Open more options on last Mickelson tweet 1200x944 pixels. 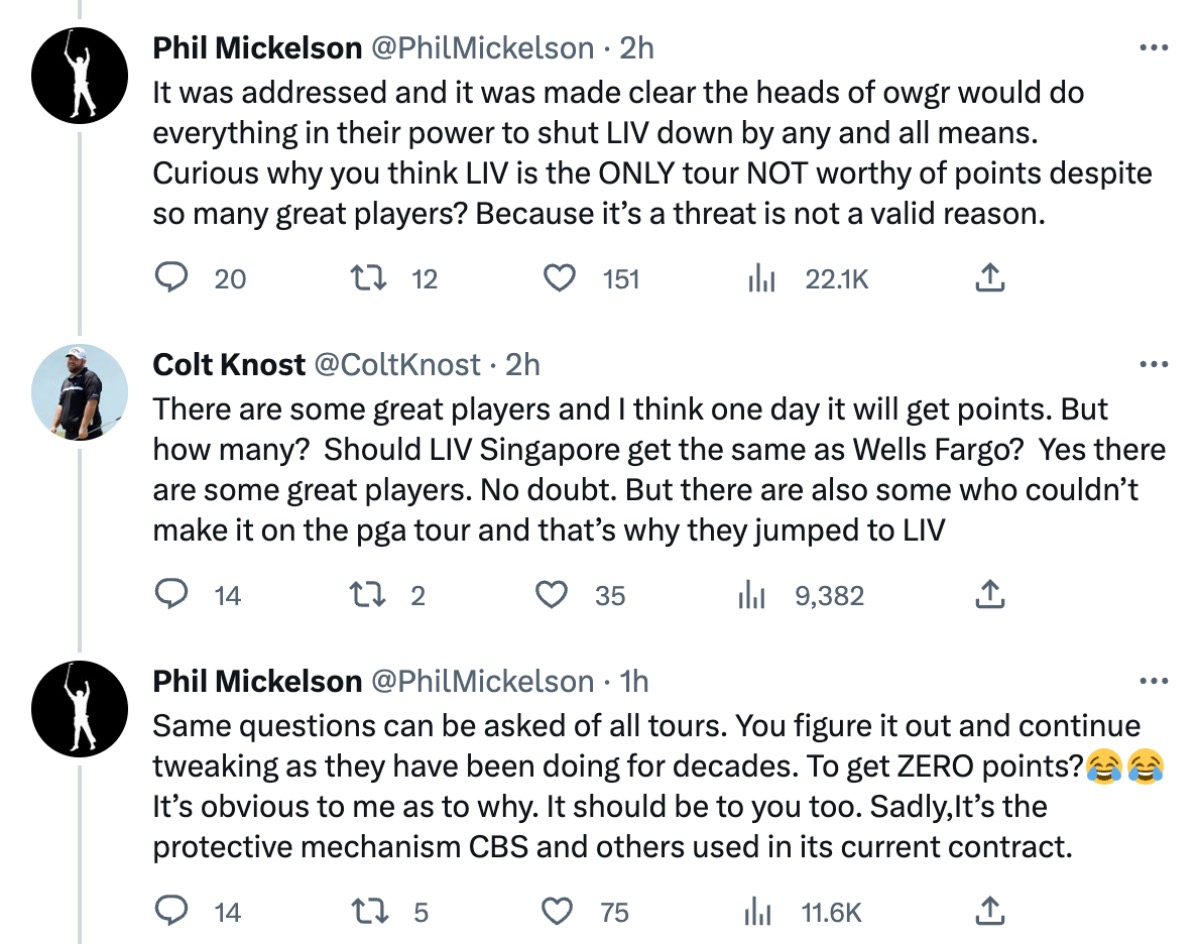click(x=1153, y=681)
